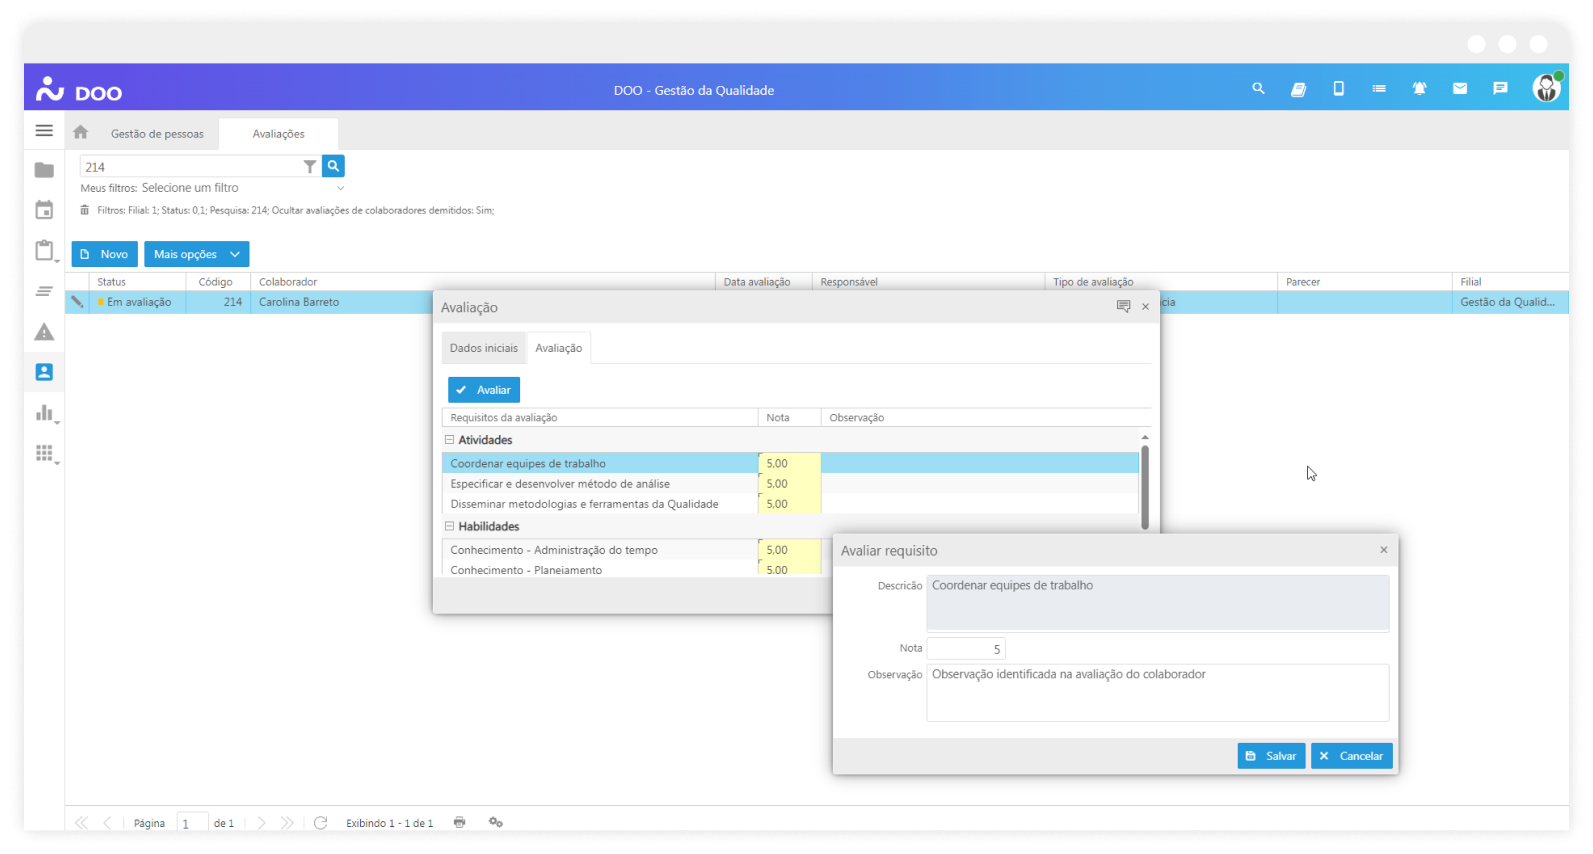Click the search magnifier icon in header
Viewport: 1593px width, 854px height.
tap(1258, 89)
